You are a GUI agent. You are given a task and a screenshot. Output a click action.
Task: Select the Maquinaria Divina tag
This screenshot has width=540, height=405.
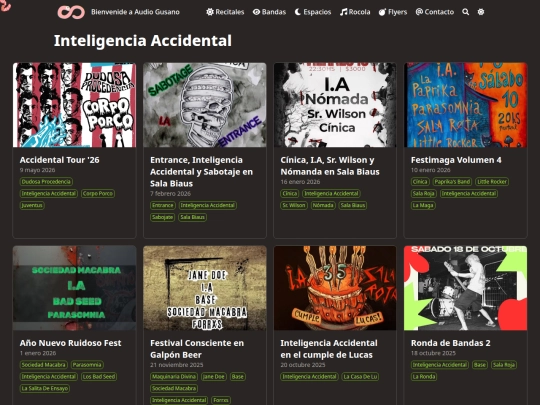(x=174, y=376)
